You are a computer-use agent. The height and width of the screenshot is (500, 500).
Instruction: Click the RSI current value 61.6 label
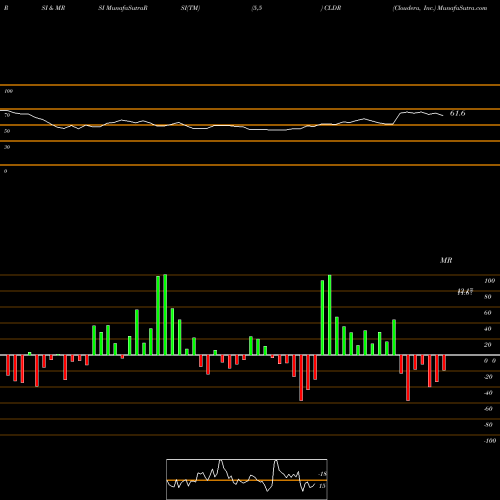coord(457,113)
